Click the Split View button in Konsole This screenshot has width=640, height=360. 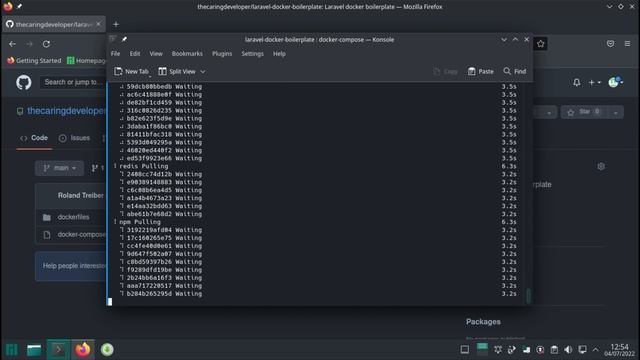pyautogui.click(x=177, y=71)
